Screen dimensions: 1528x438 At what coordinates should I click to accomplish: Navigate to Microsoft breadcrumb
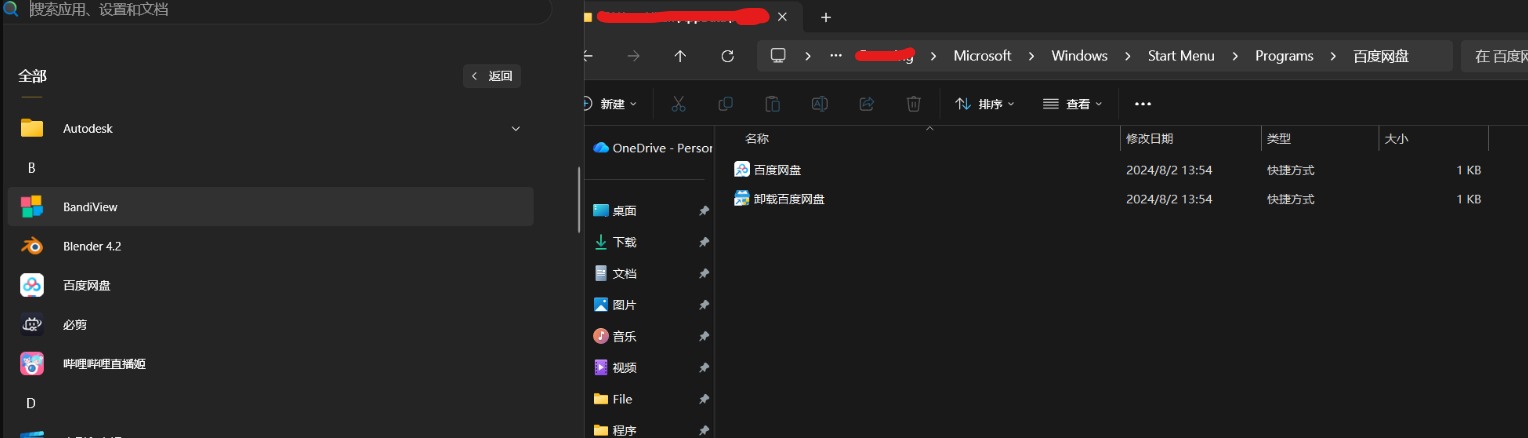982,56
